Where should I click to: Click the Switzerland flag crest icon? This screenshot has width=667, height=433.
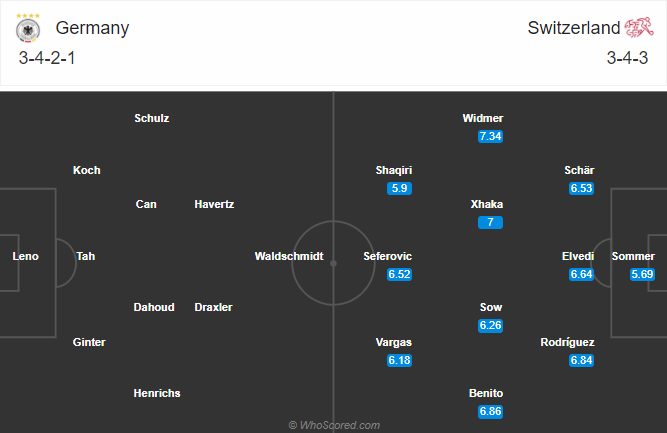pos(638,27)
